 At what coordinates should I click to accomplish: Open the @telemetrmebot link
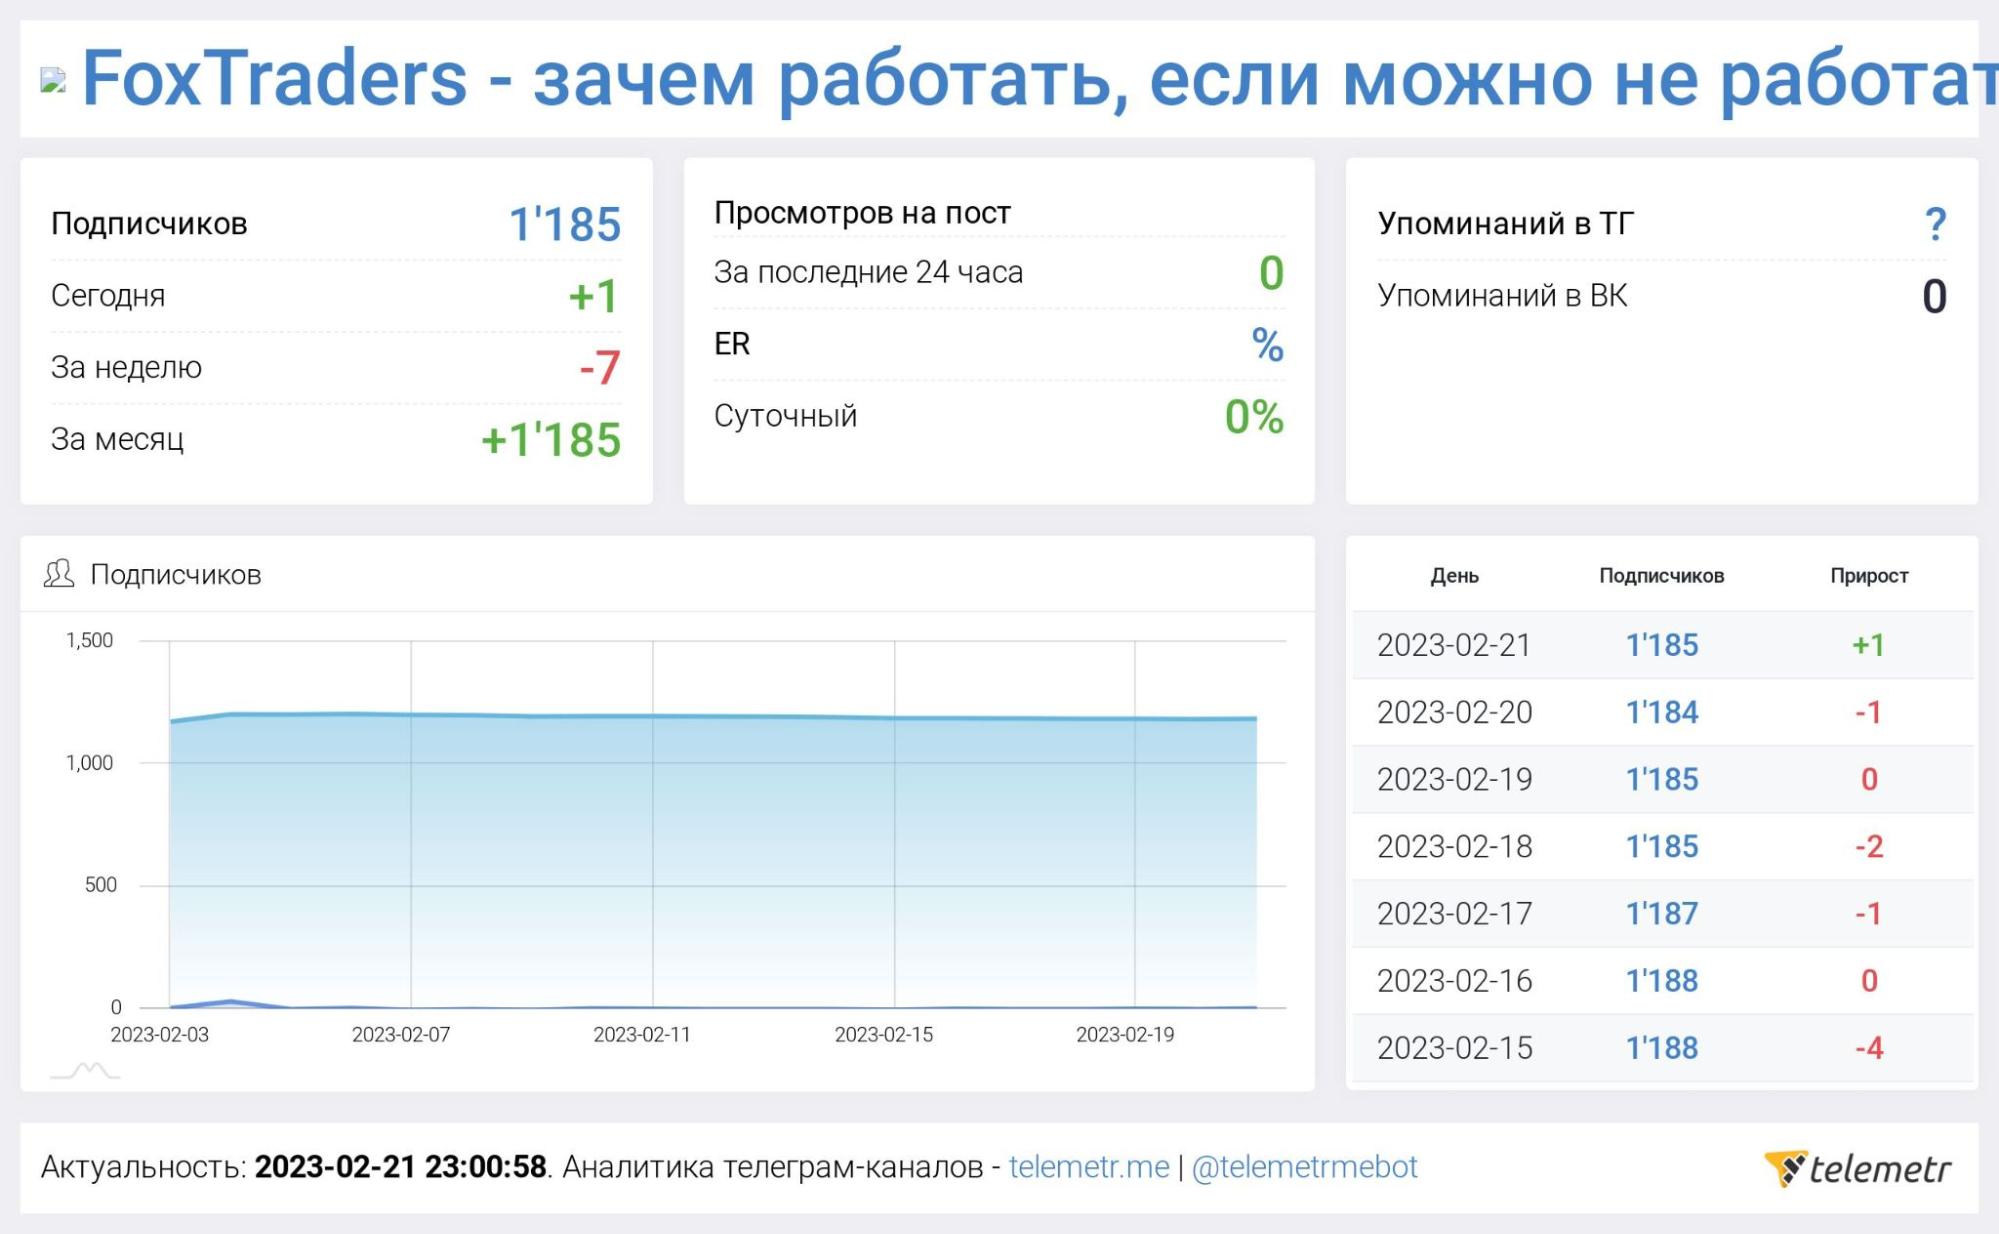pos(1304,1167)
